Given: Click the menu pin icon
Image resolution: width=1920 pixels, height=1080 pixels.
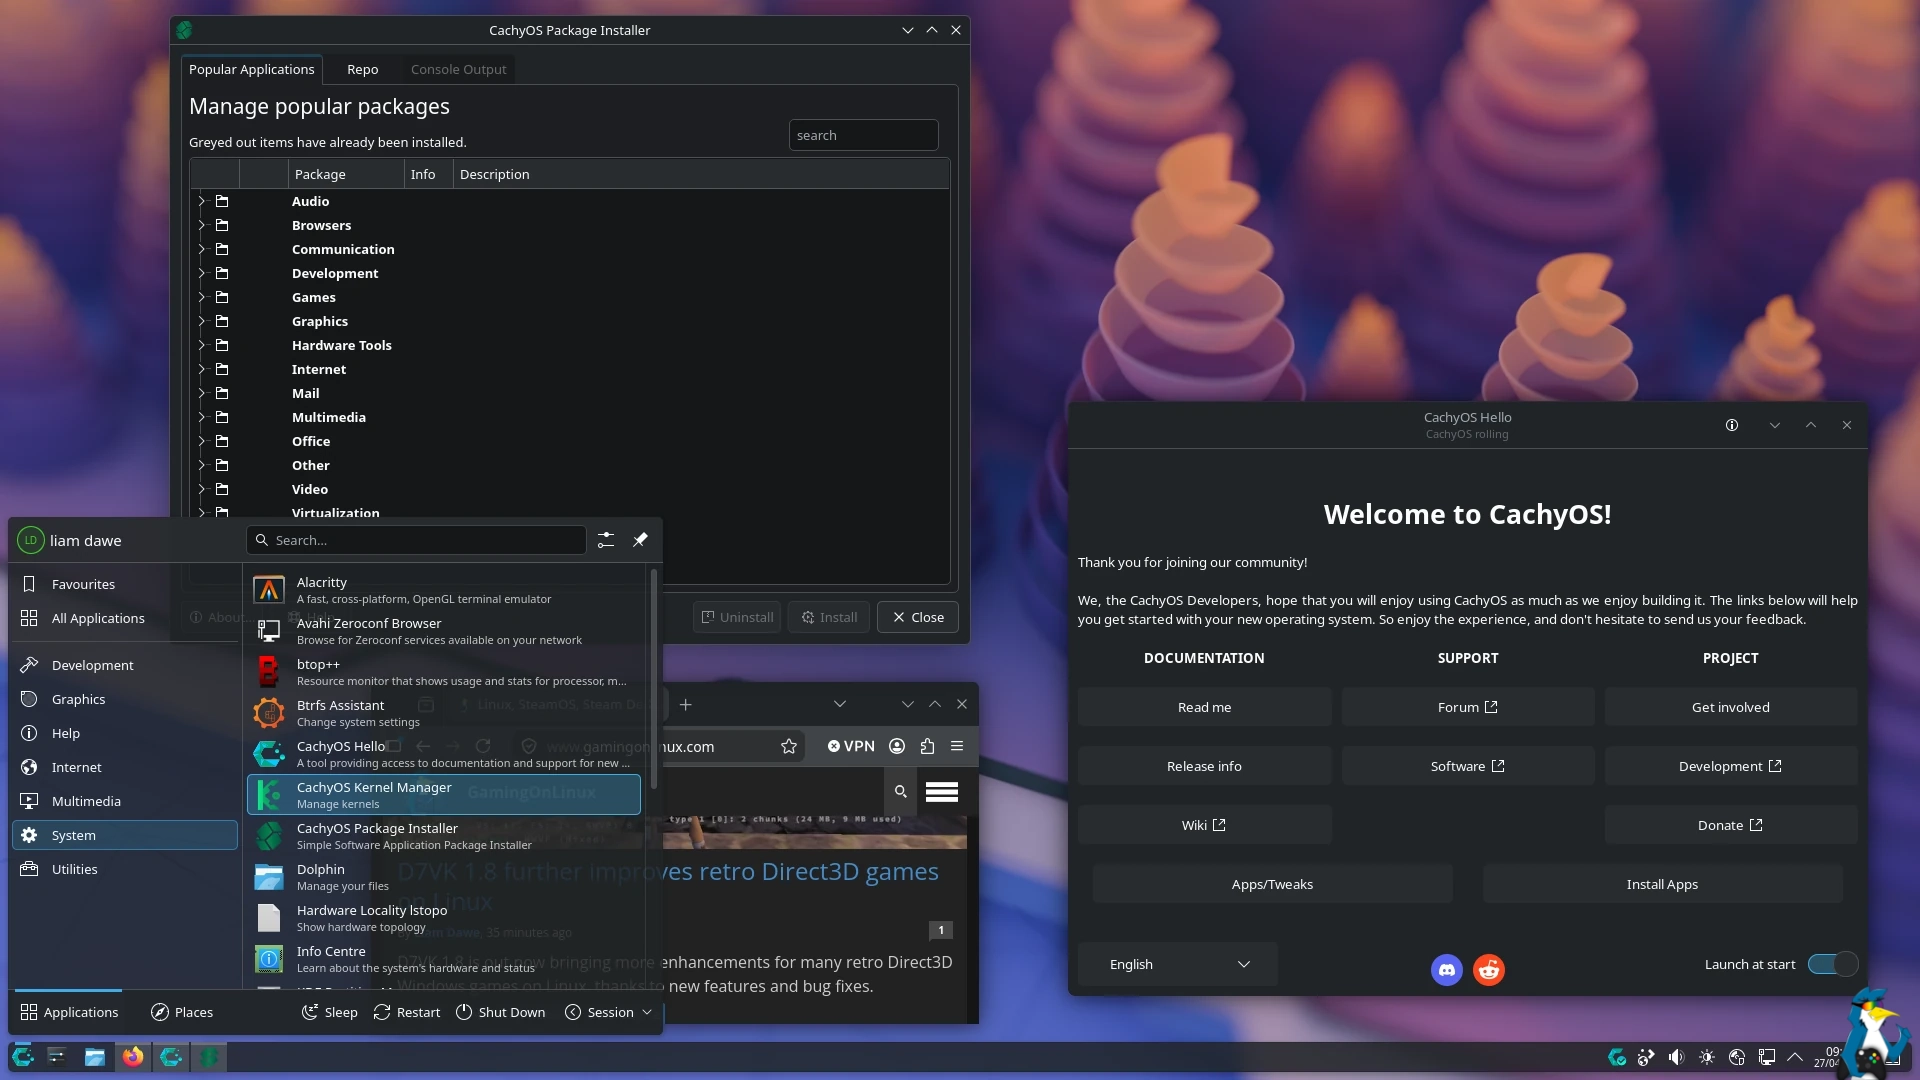Looking at the screenshot, I should [x=640, y=540].
